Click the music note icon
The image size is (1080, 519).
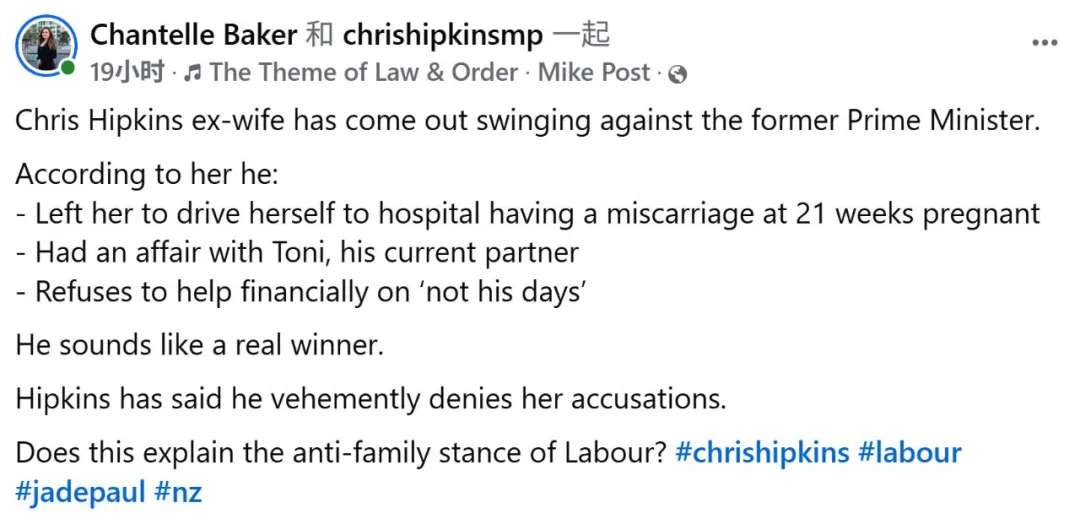pyautogui.click(x=194, y=73)
